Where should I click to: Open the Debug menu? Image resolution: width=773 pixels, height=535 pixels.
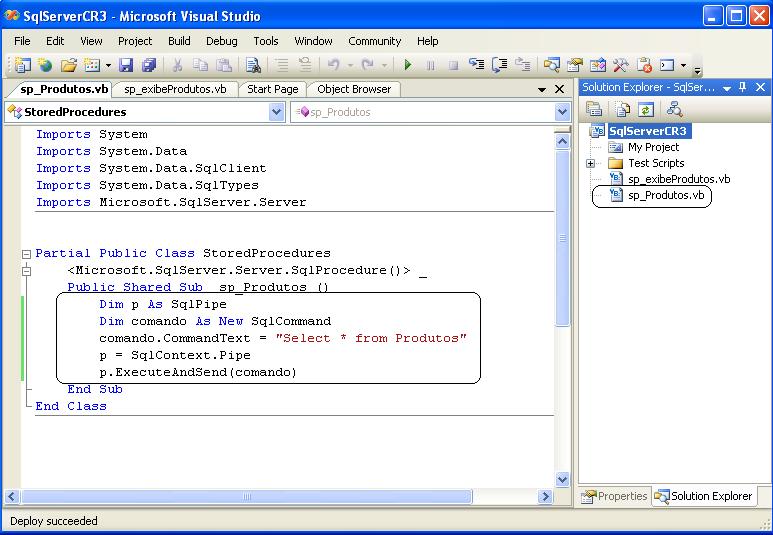pos(222,41)
